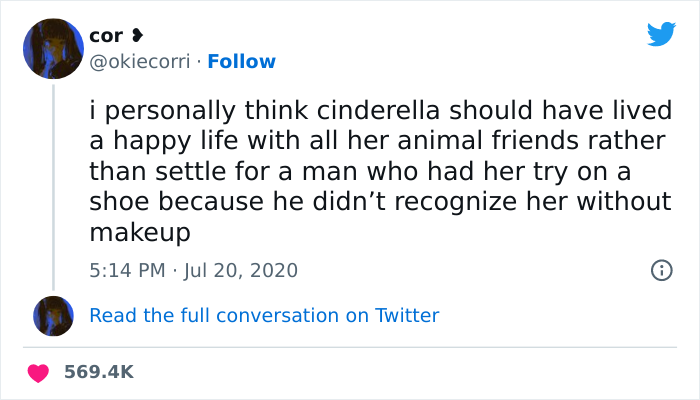Follow the @okiecorri account
700x400 pixels.
pos(243,62)
